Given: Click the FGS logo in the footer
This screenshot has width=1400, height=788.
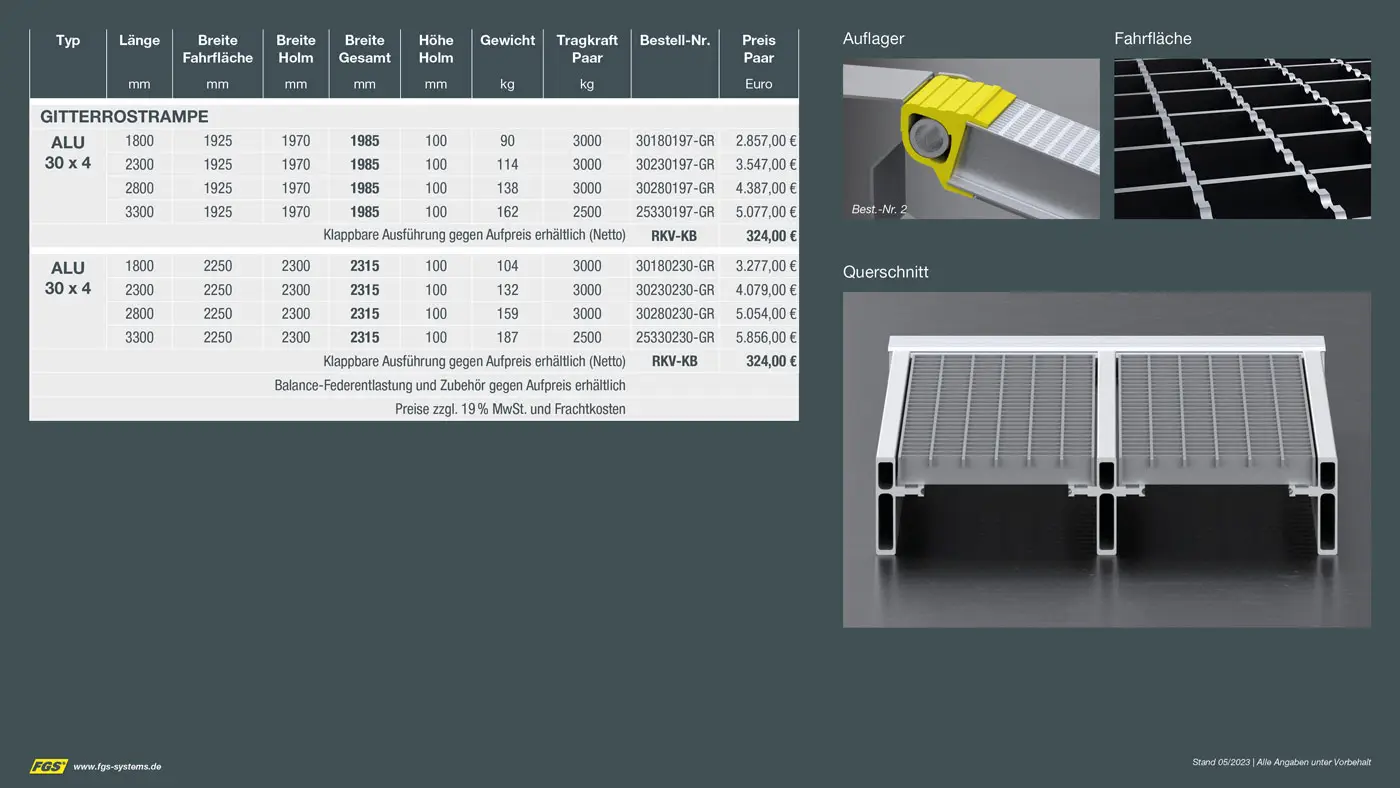Looking at the screenshot, I should click(48, 766).
